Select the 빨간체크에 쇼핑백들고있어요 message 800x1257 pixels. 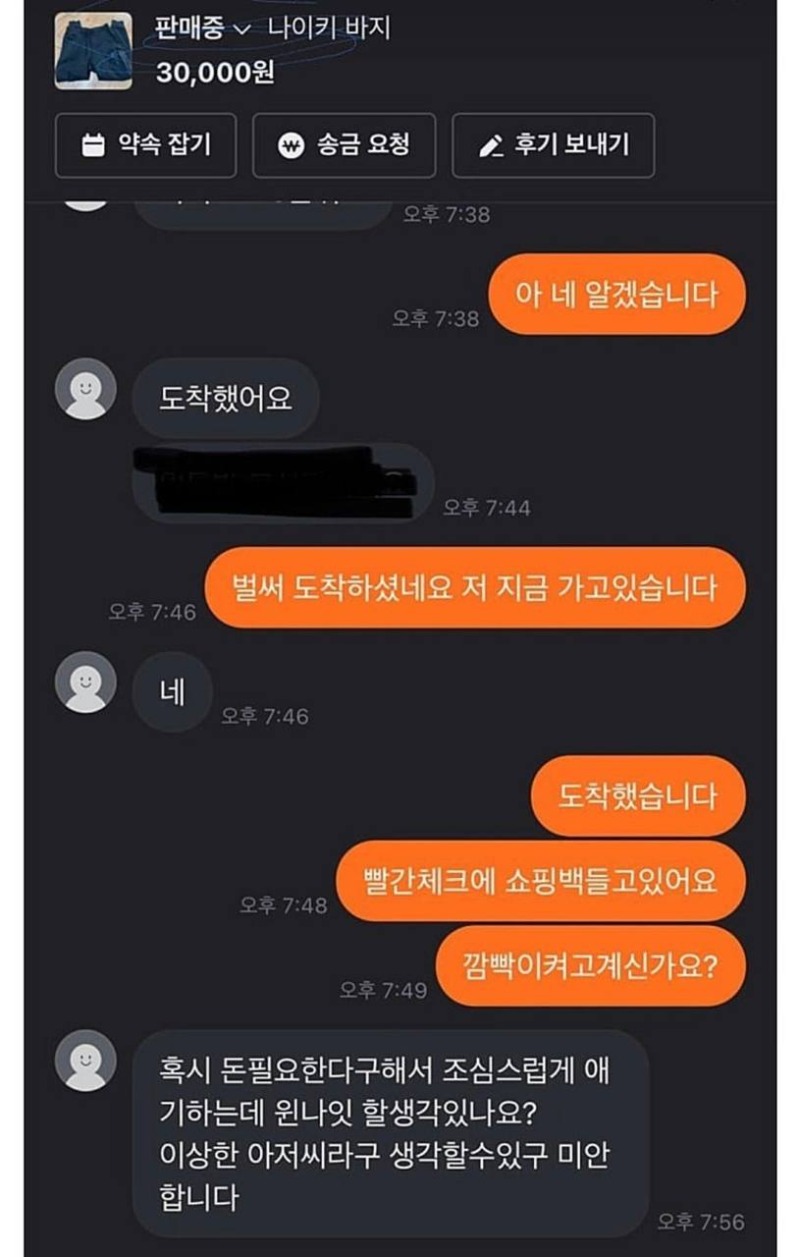540,881
